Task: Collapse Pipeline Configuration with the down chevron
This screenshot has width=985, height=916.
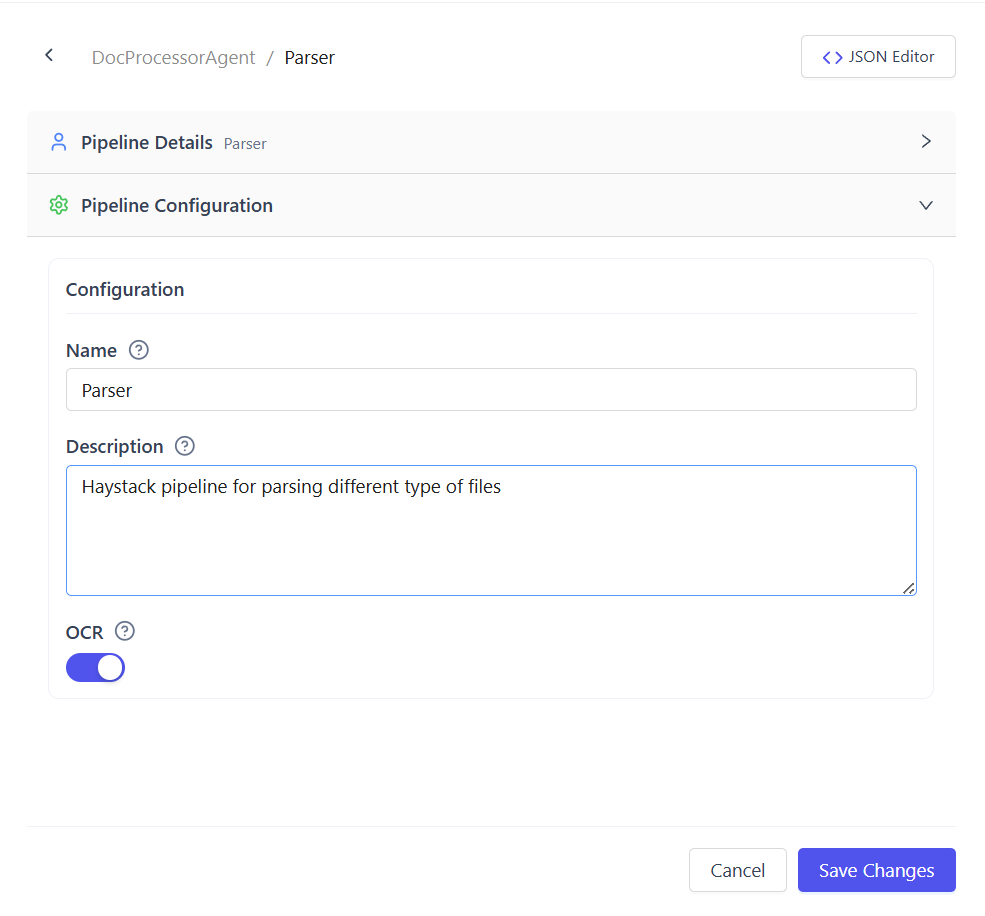Action: coord(926,205)
